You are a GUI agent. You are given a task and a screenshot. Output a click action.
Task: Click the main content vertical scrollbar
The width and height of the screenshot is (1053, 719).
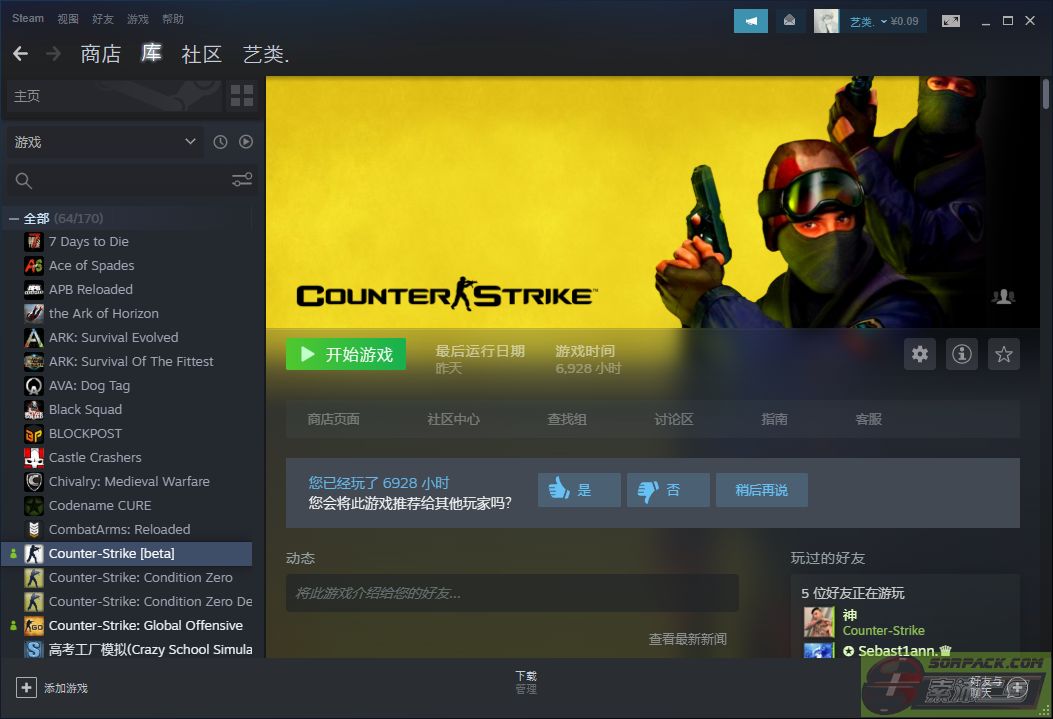(x=1046, y=94)
